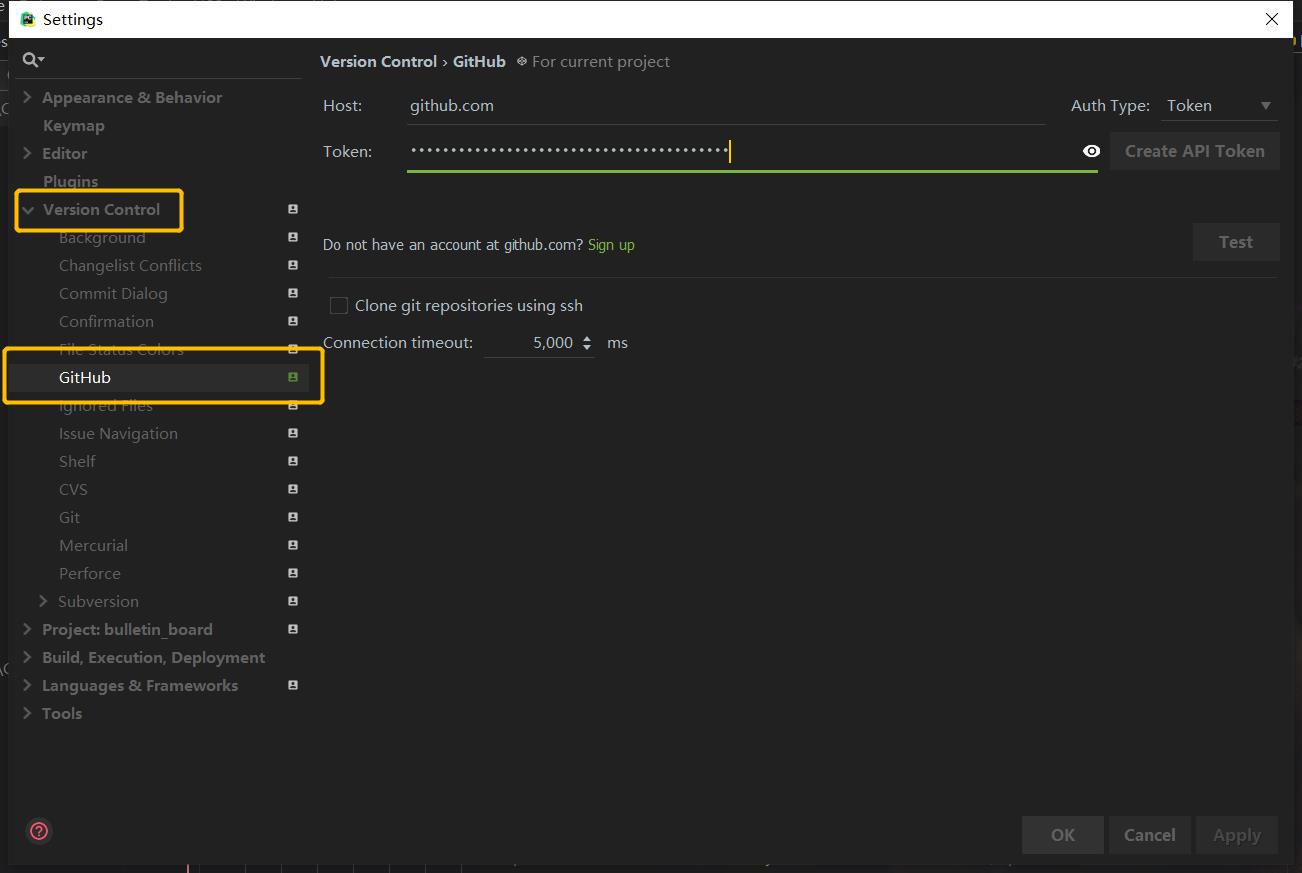Click the For current project indicator icon
The image size is (1302, 873).
pyautogui.click(x=521, y=61)
